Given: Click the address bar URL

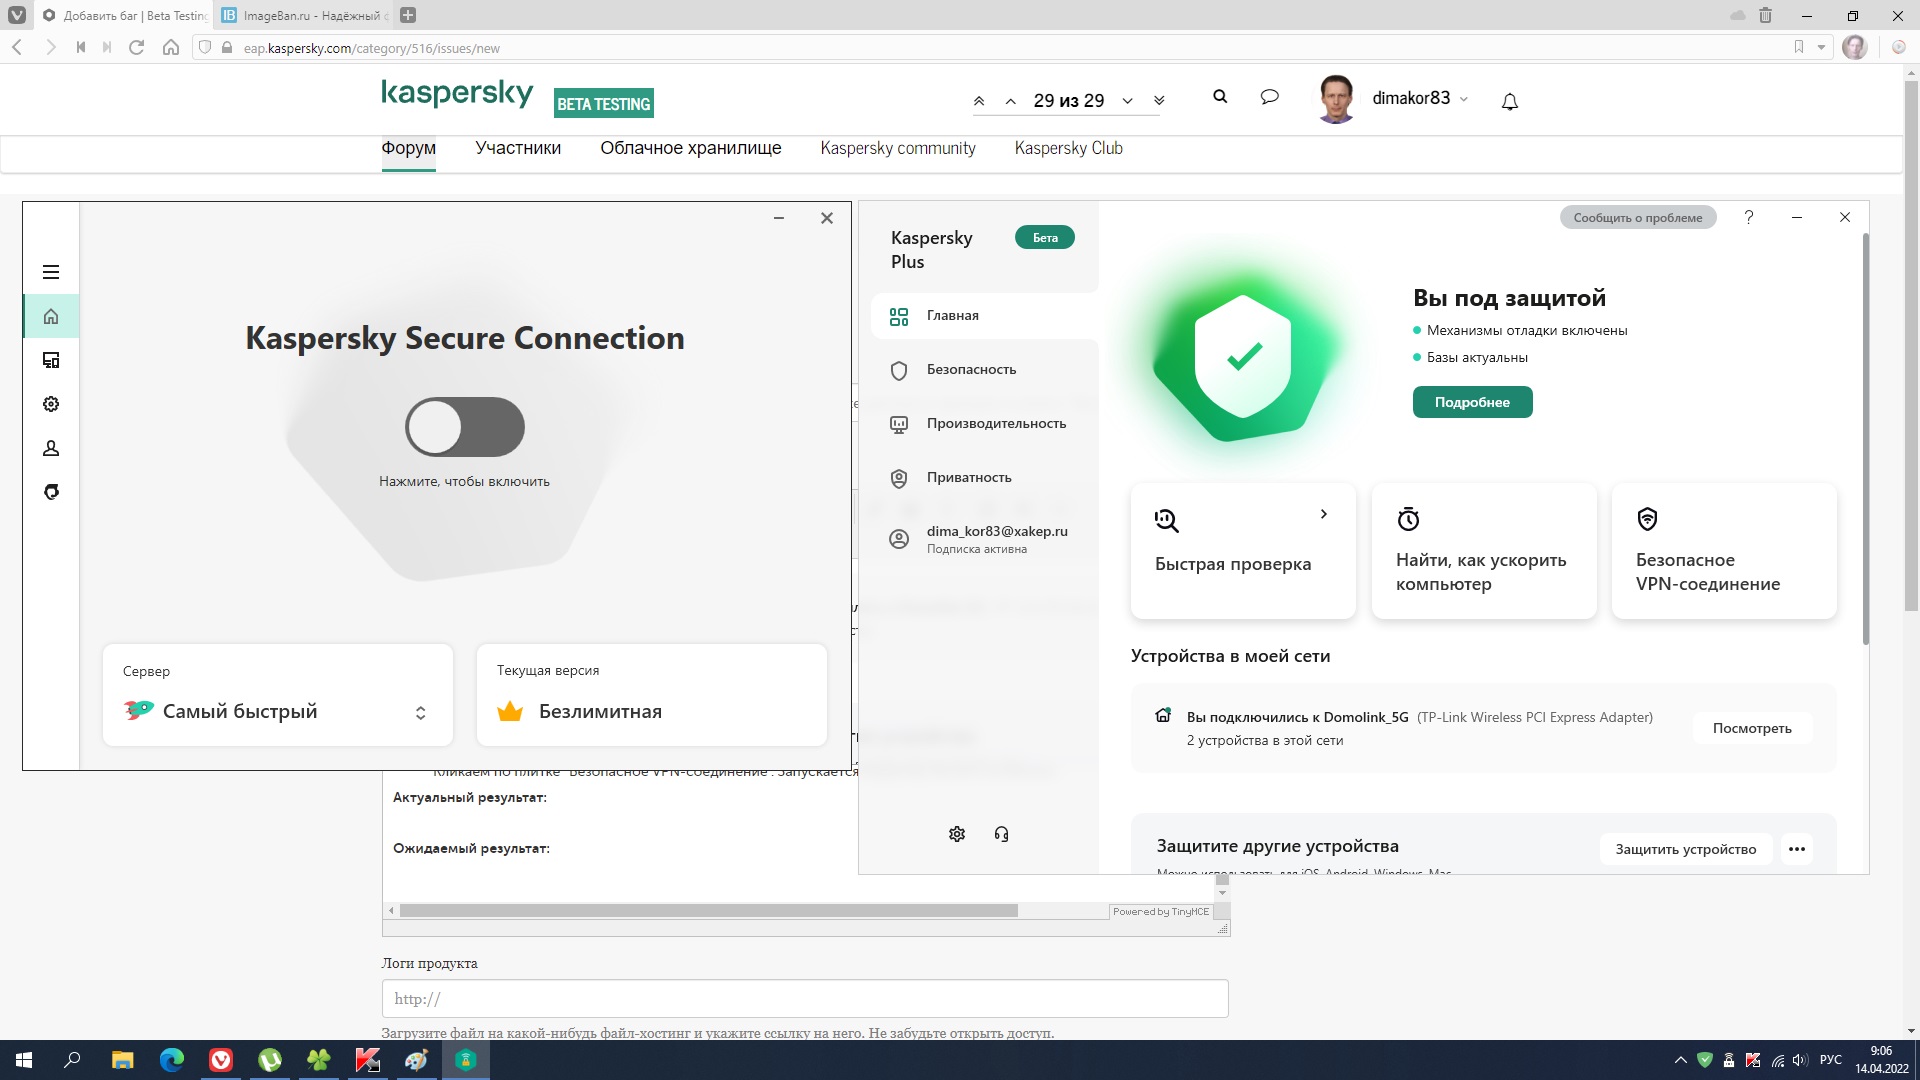Looking at the screenshot, I should (371, 48).
